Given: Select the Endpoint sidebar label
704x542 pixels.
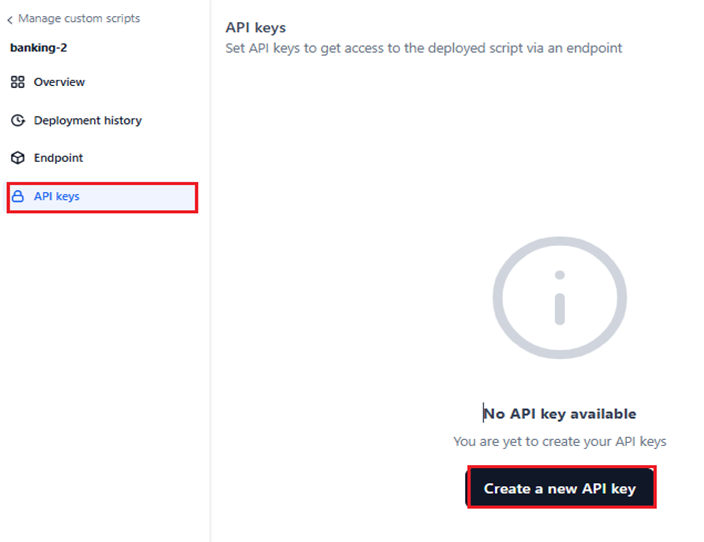Looking at the screenshot, I should click(x=58, y=158).
